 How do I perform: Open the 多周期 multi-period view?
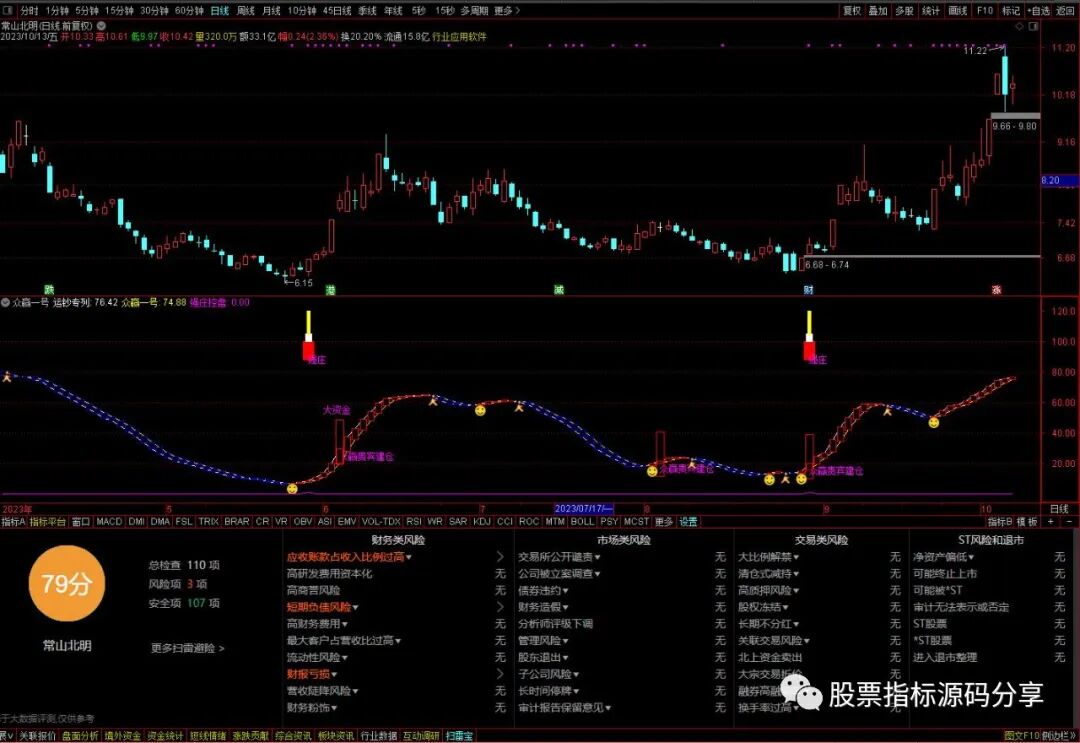474,10
